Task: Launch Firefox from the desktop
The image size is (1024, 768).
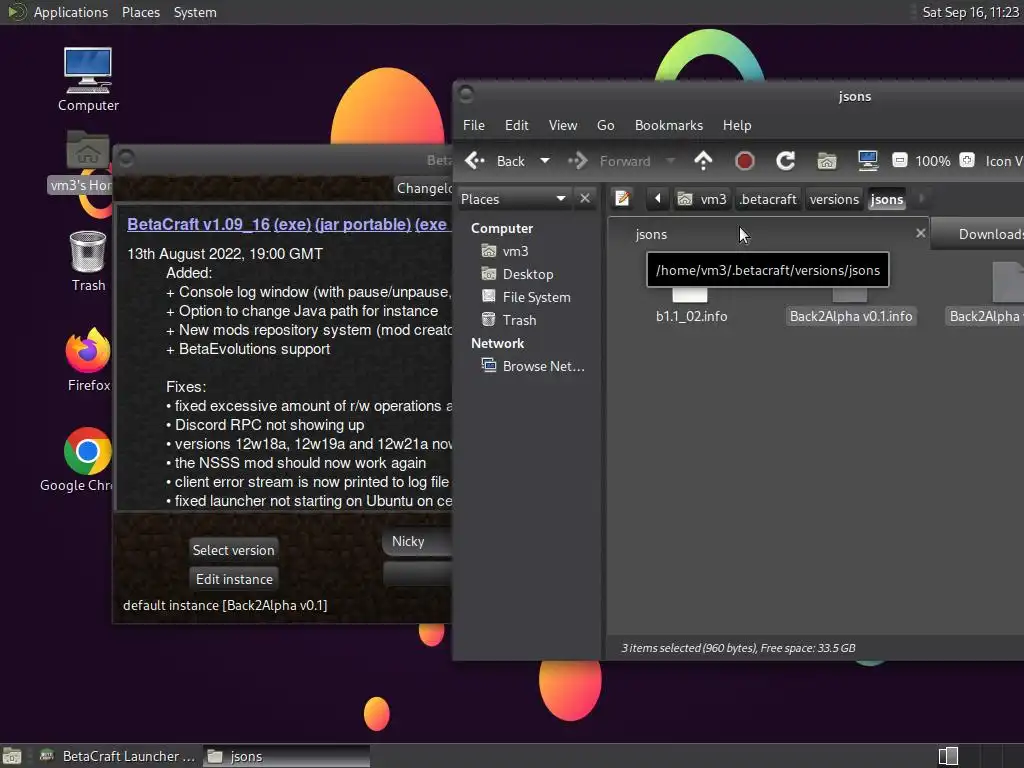Action: point(88,360)
